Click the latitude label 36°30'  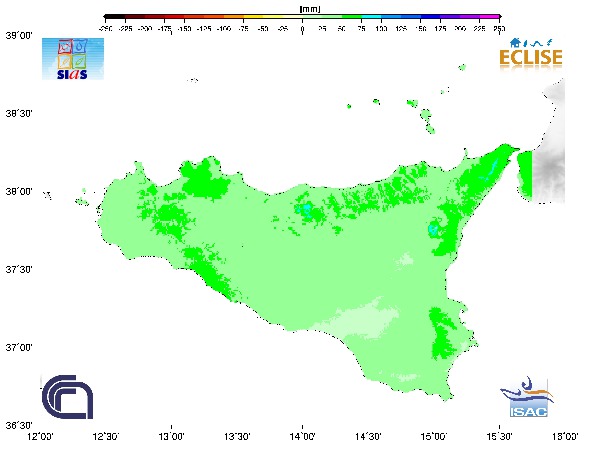tap(19, 426)
